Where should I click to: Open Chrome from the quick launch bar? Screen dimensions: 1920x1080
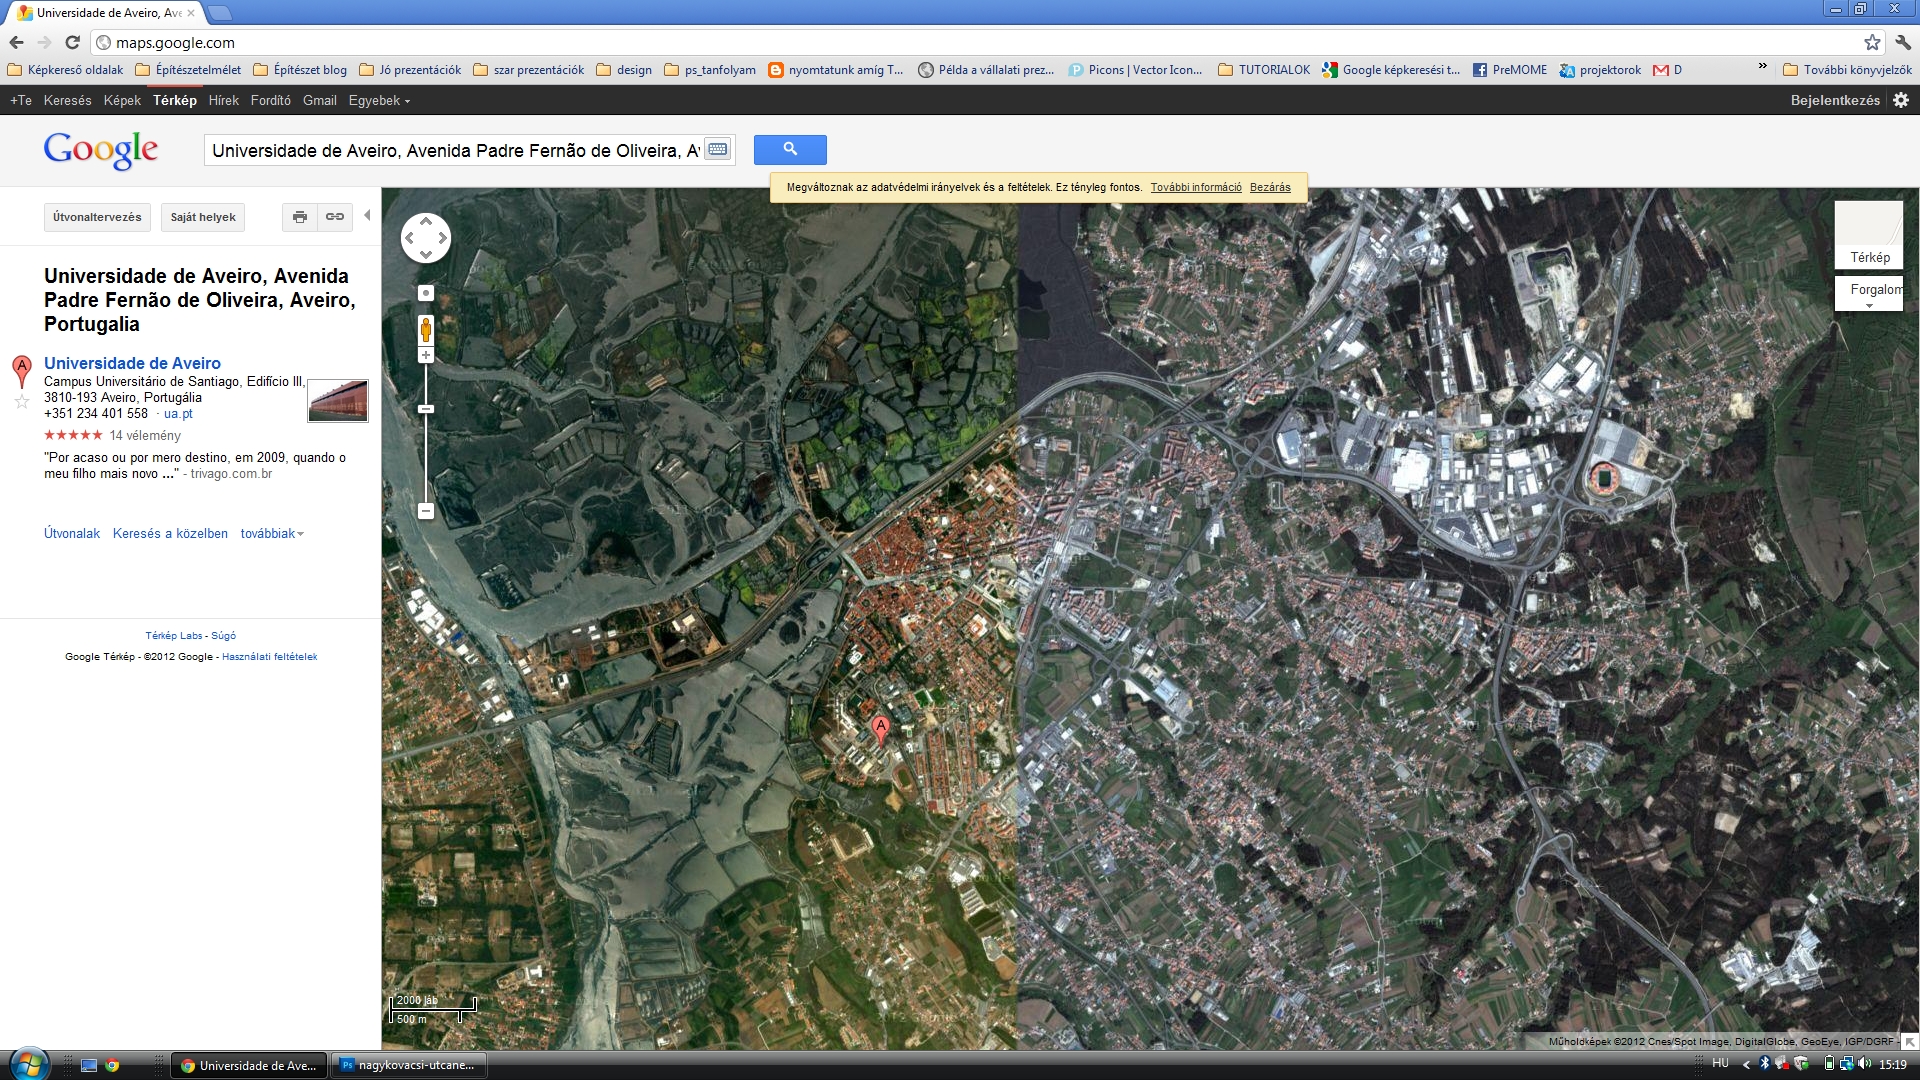113,1065
